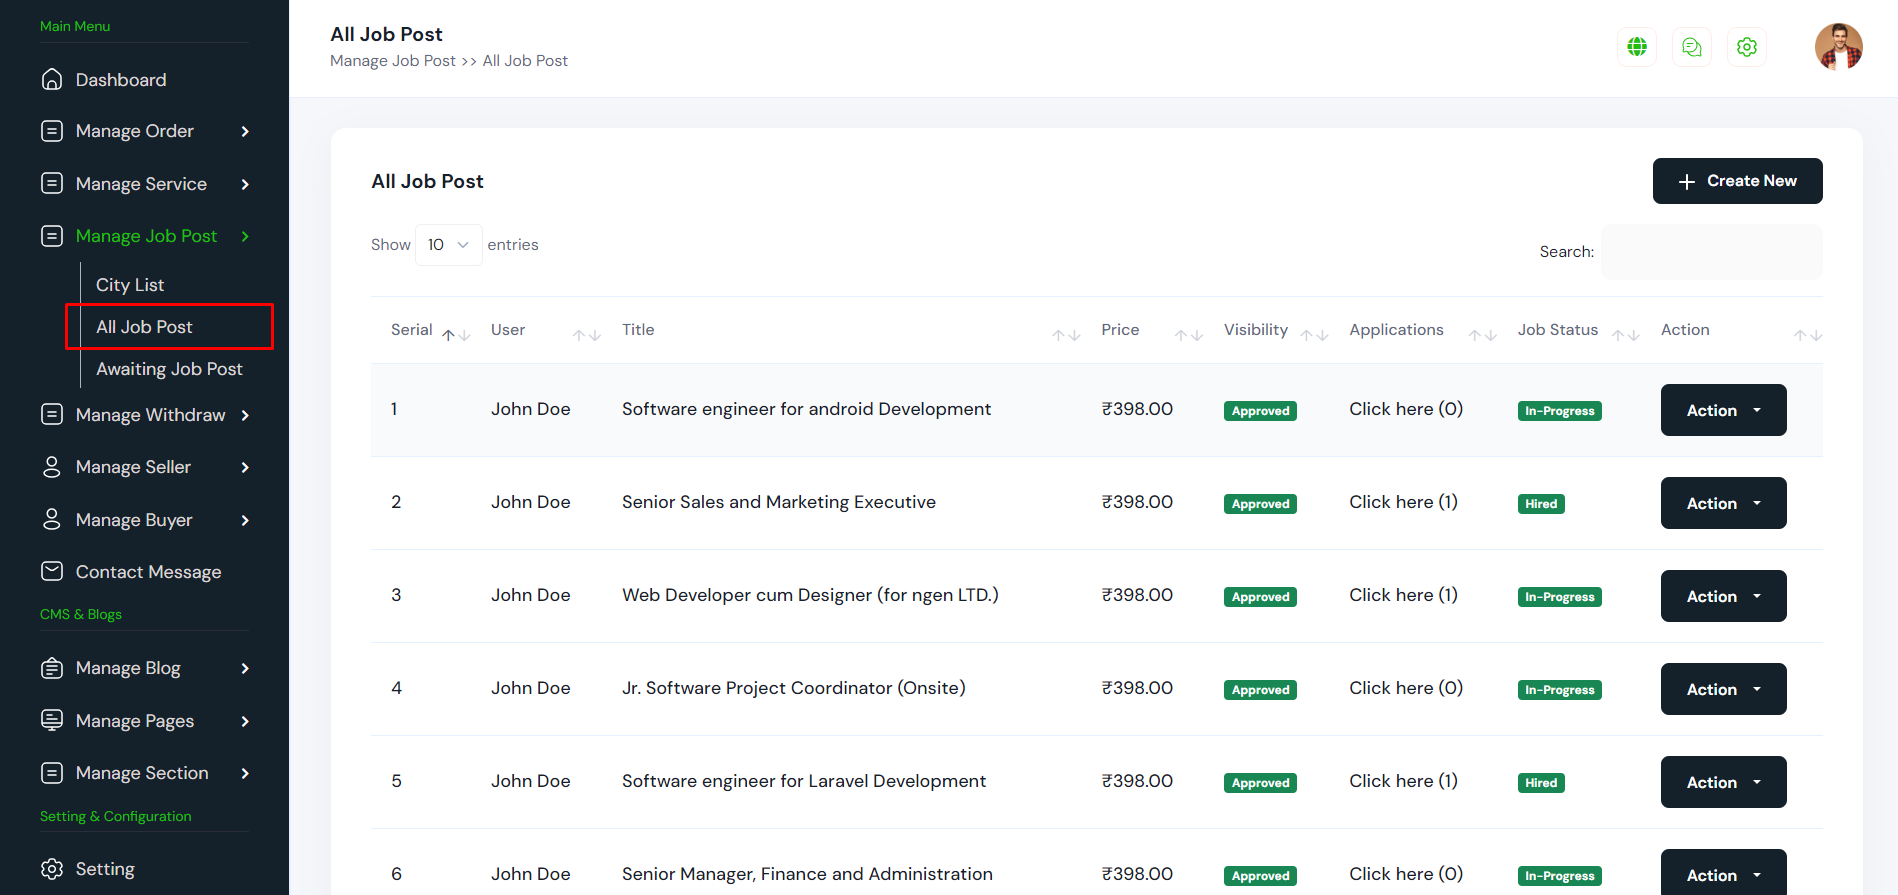
Task: Open Action dropdown for android Development job
Action: (x=1723, y=410)
